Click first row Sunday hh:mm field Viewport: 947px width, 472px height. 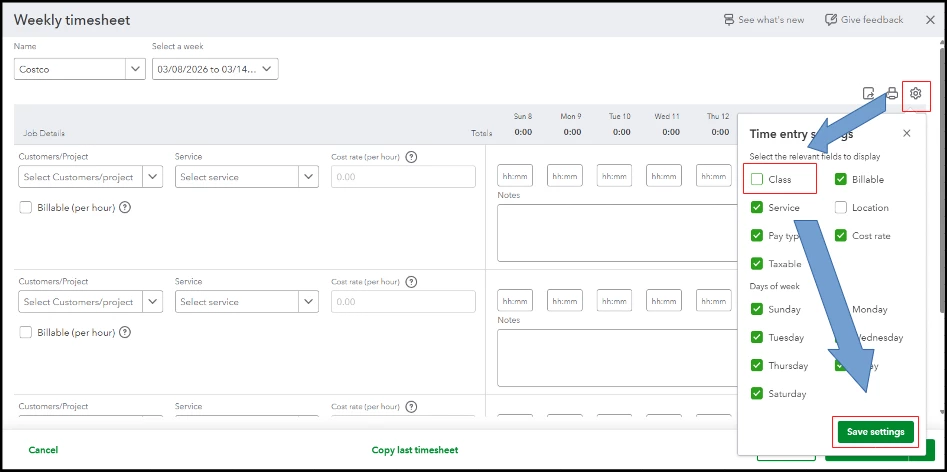pyautogui.click(x=515, y=176)
